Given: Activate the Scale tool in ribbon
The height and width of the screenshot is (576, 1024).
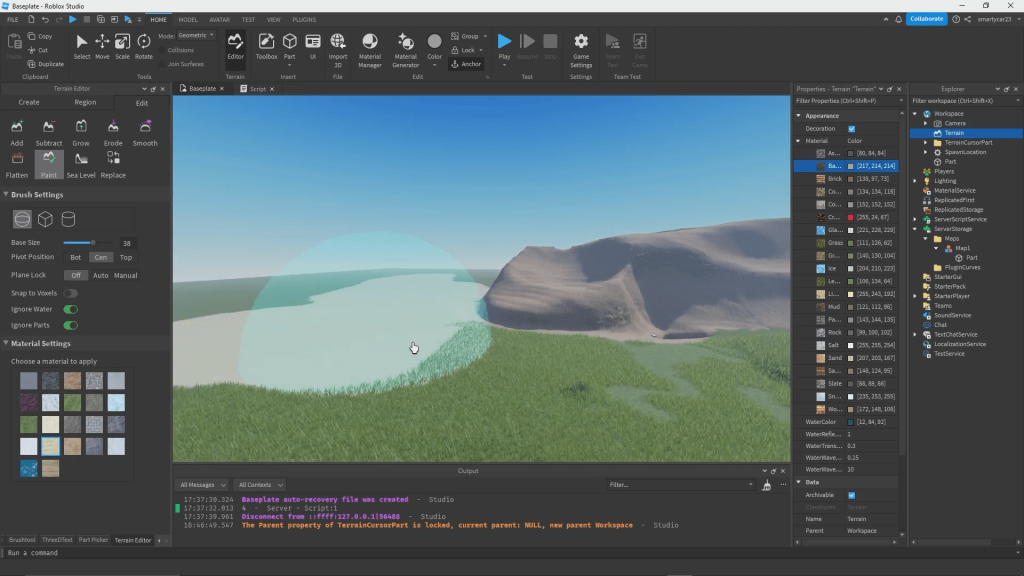Looking at the screenshot, I should click(x=122, y=47).
